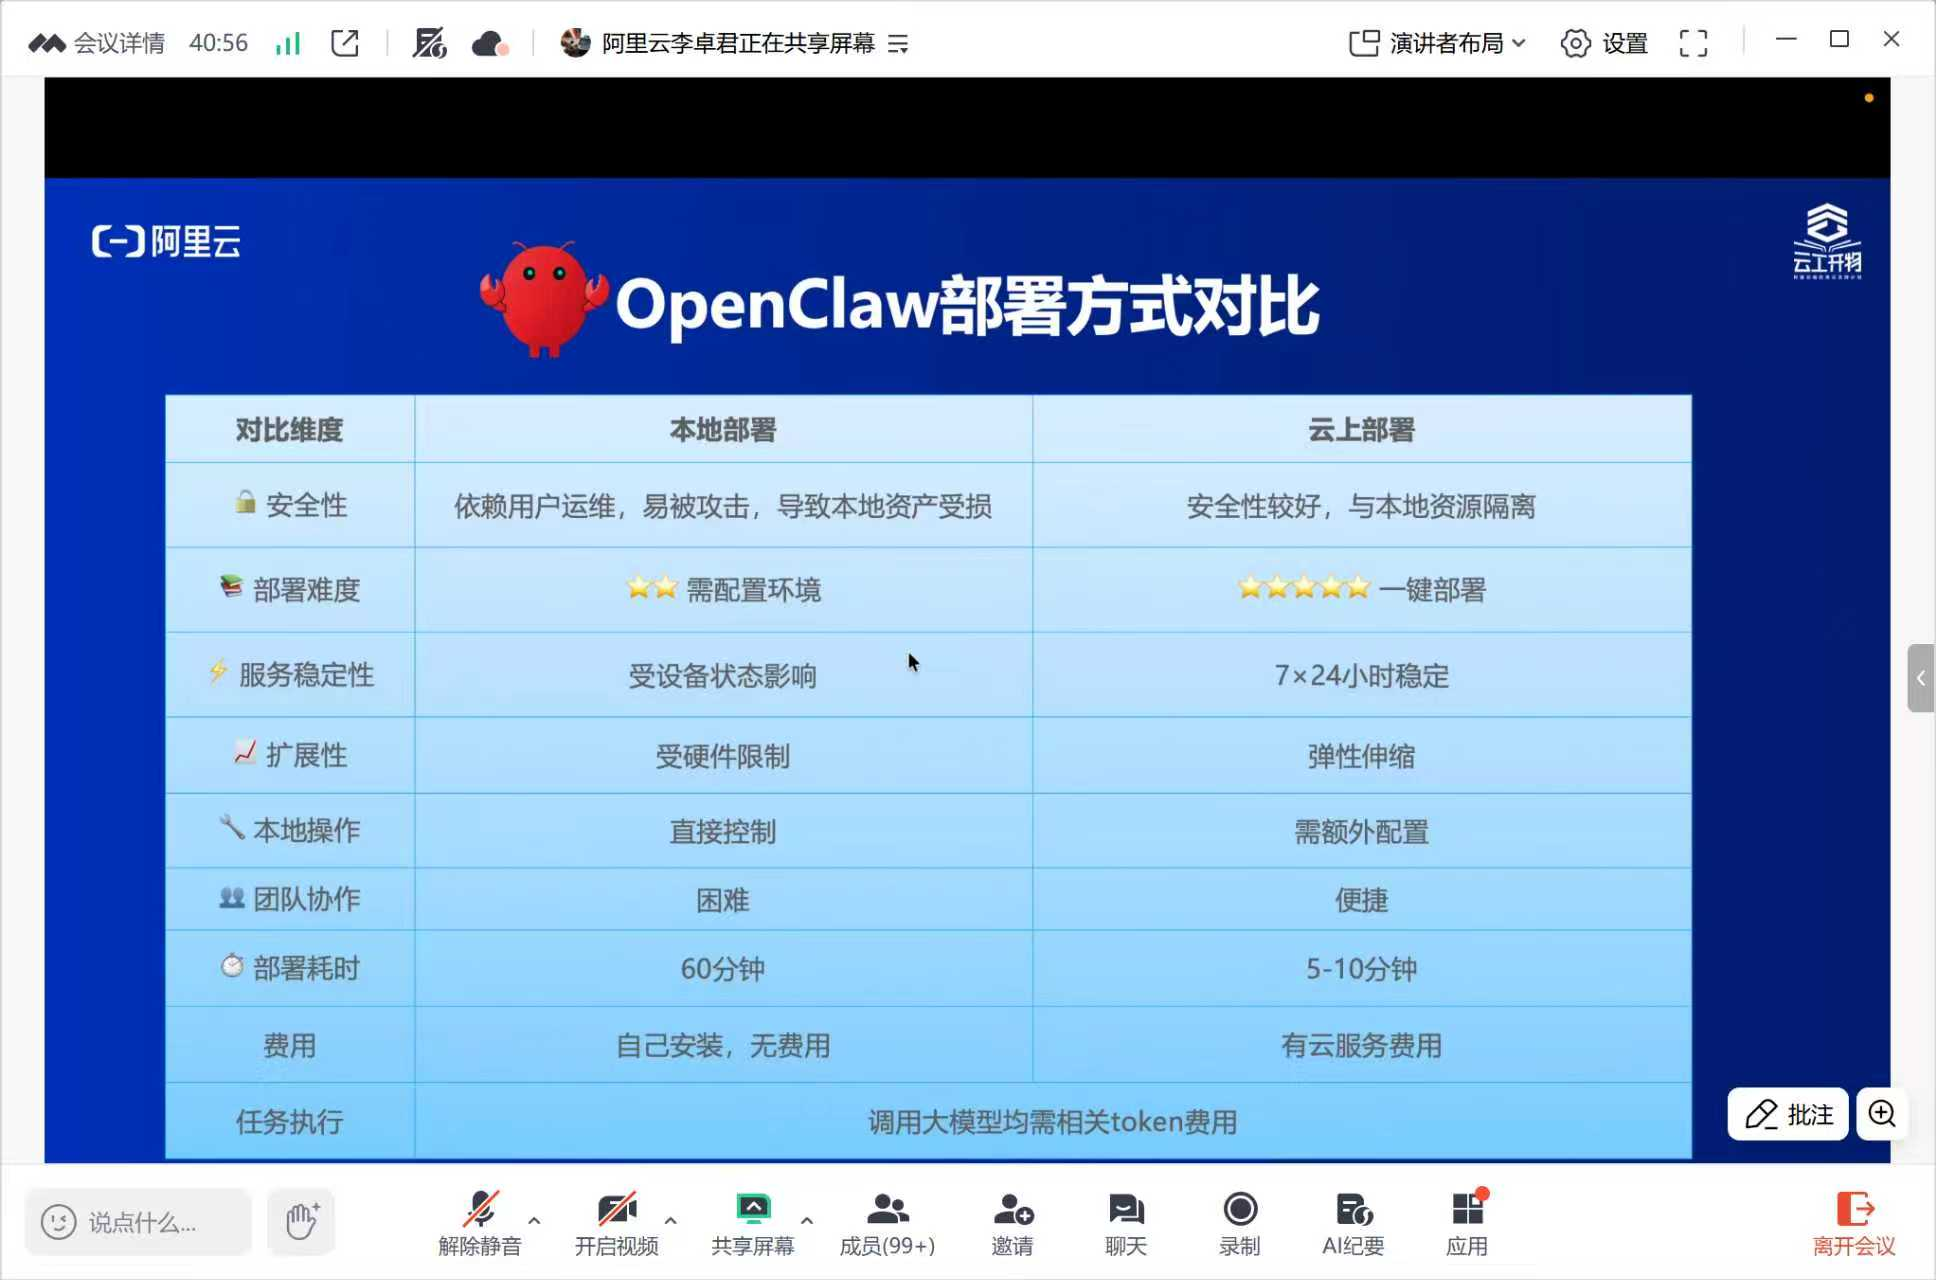
Task: Click the pop-out share window icon
Action: tap(345, 43)
